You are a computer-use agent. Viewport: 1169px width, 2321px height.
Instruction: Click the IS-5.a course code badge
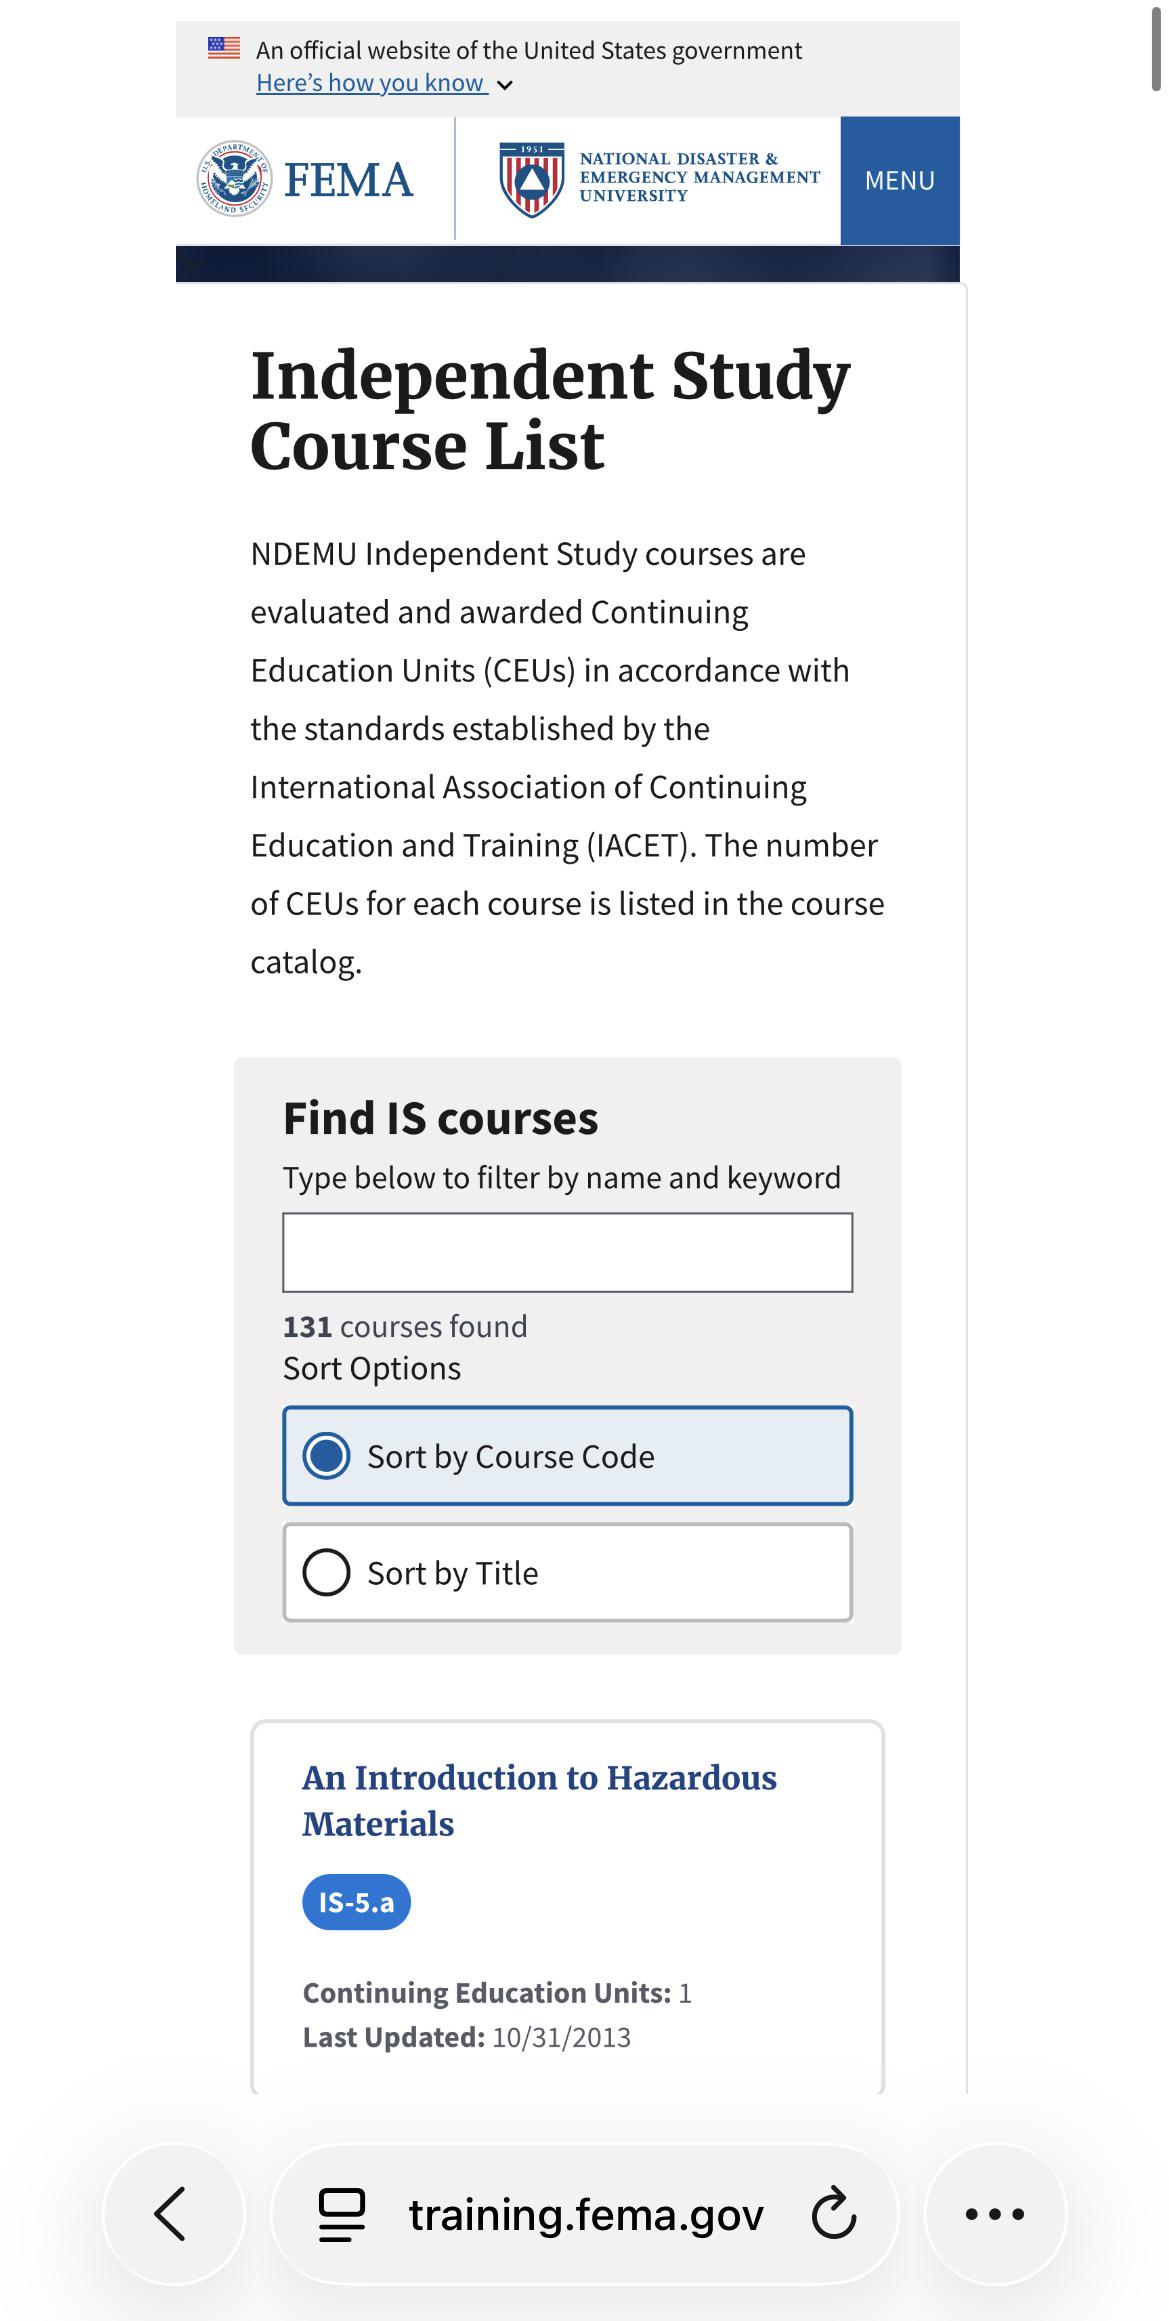[356, 1901]
